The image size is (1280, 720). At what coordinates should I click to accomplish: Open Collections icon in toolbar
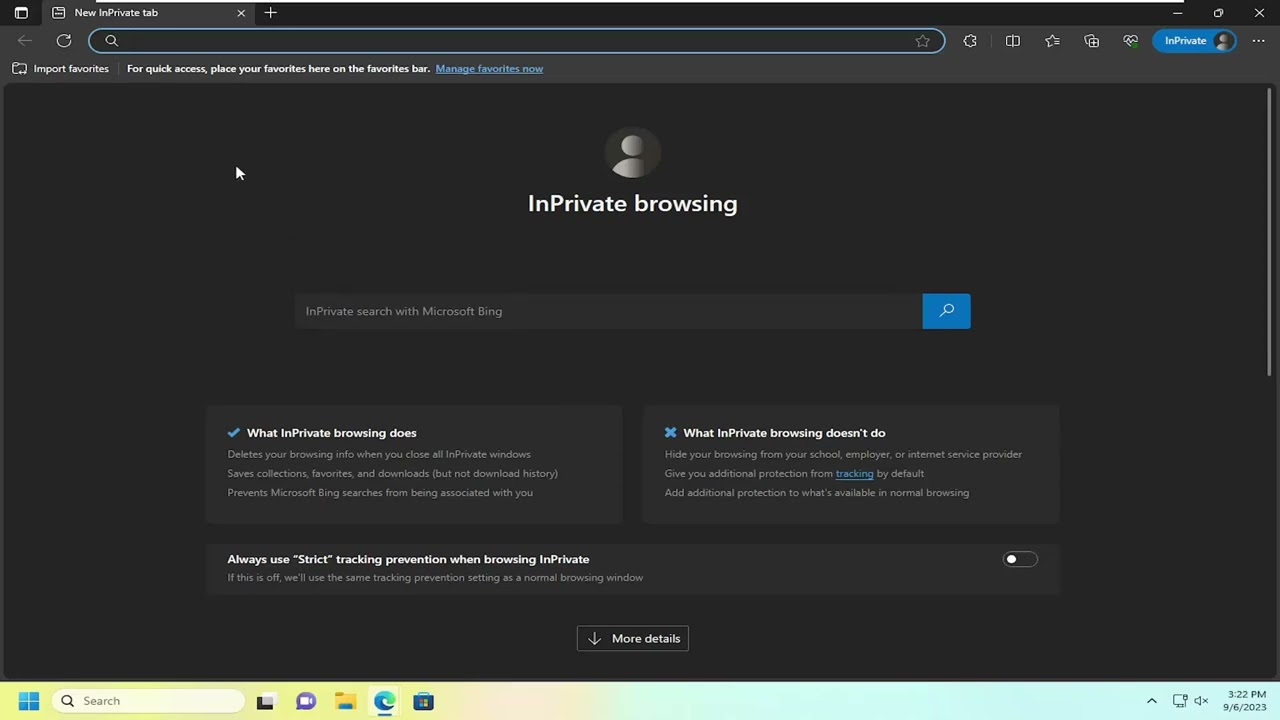pos(1092,41)
